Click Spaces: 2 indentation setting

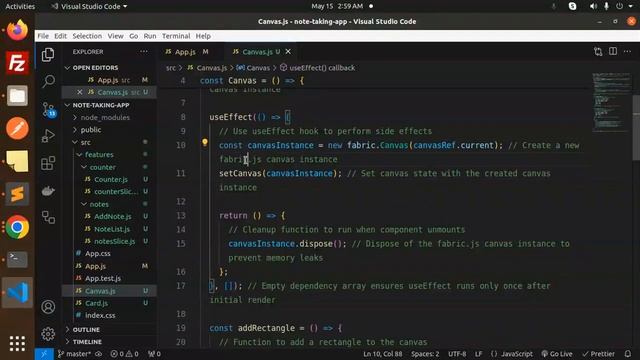425,354
